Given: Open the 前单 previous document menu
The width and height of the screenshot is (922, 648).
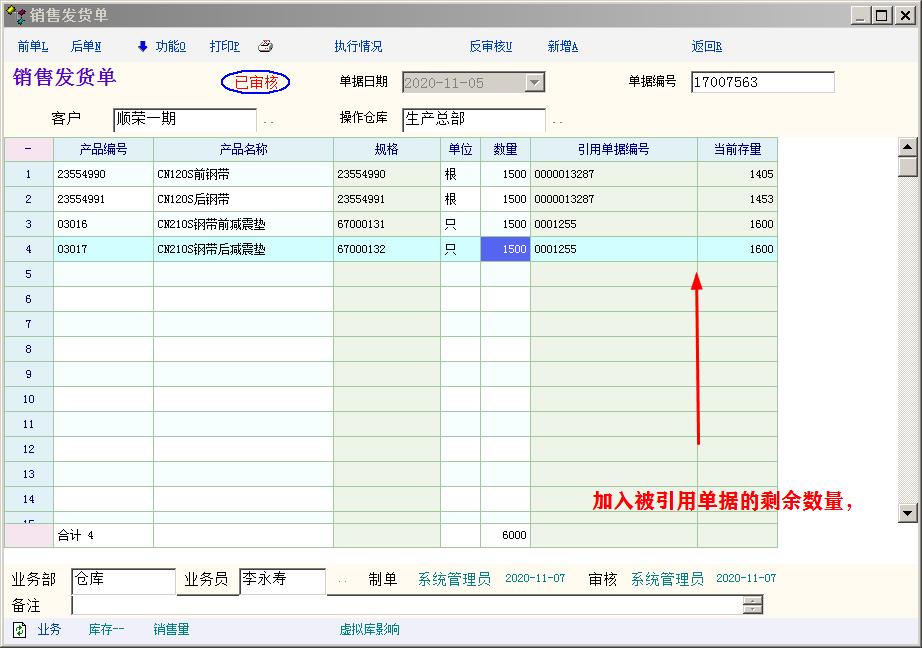Looking at the screenshot, I should [32, 46].
